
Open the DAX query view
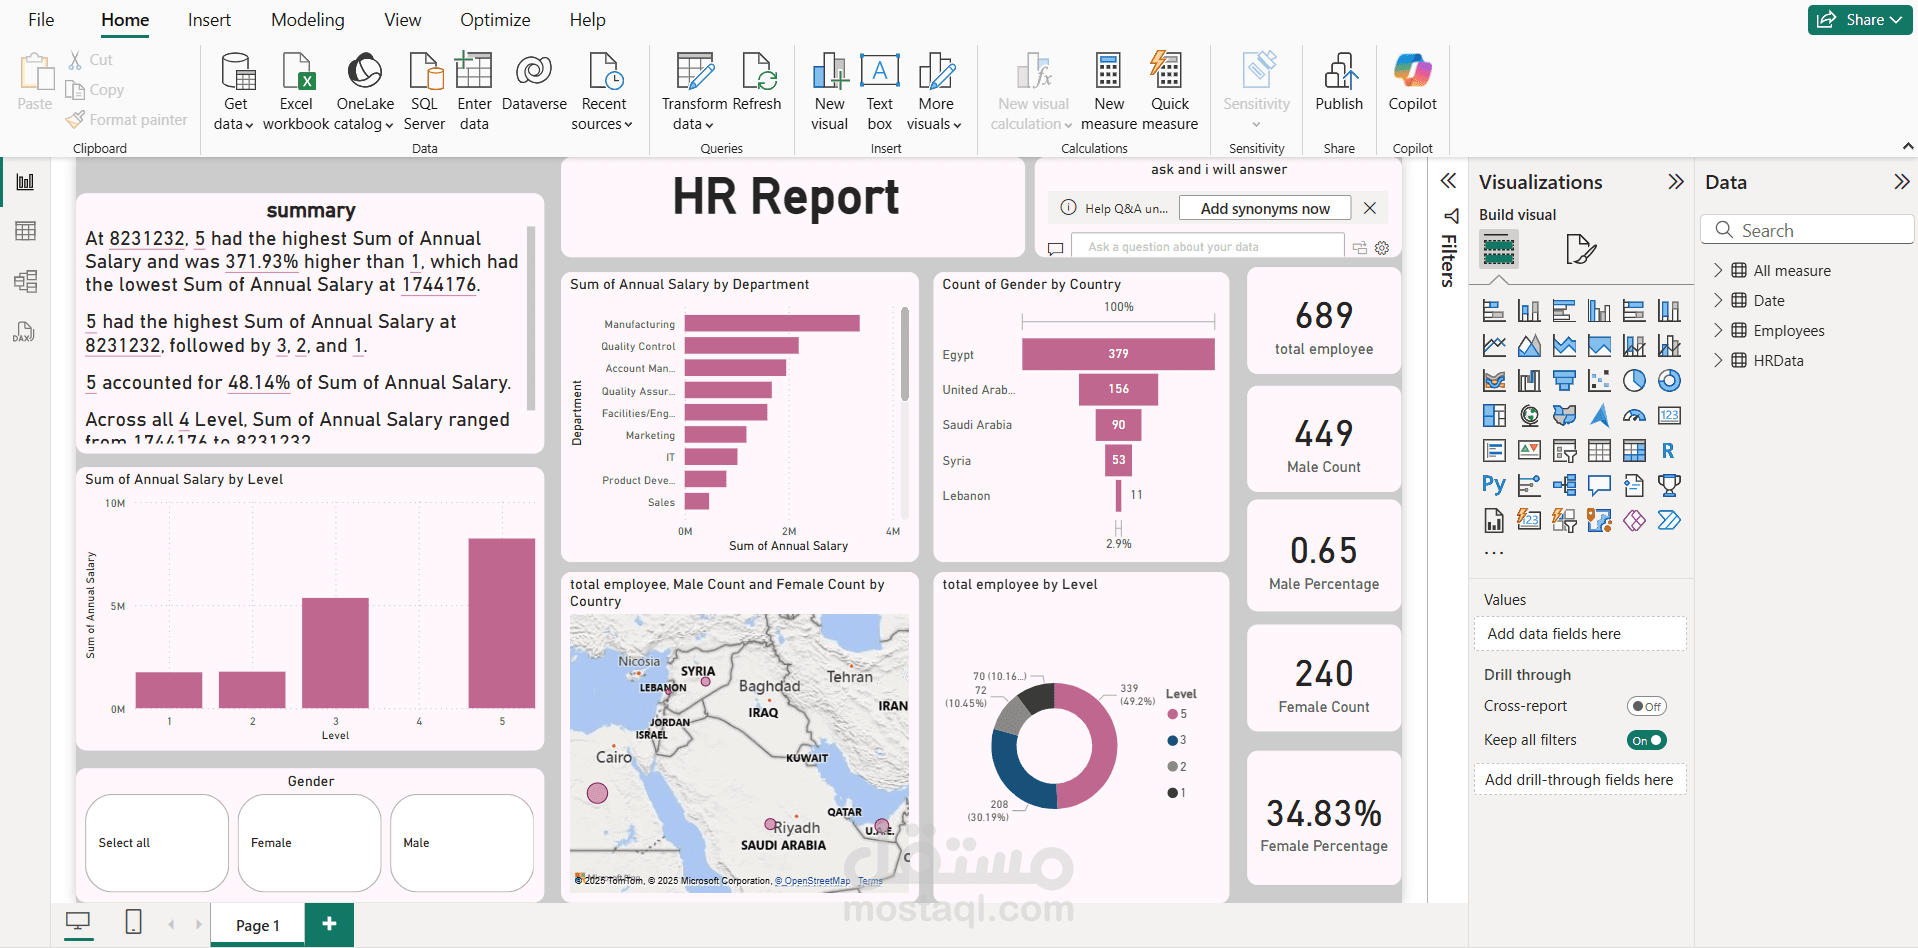point(24,331)
